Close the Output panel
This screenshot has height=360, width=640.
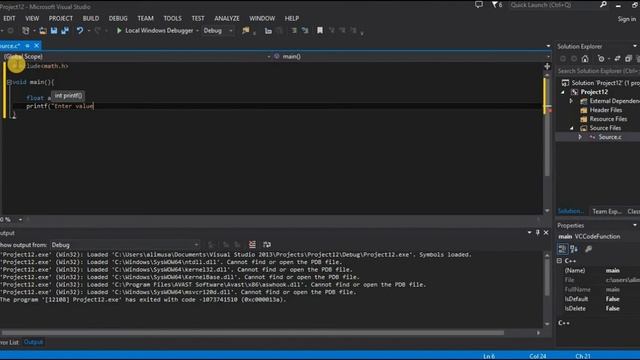click(x=546, y=232)
